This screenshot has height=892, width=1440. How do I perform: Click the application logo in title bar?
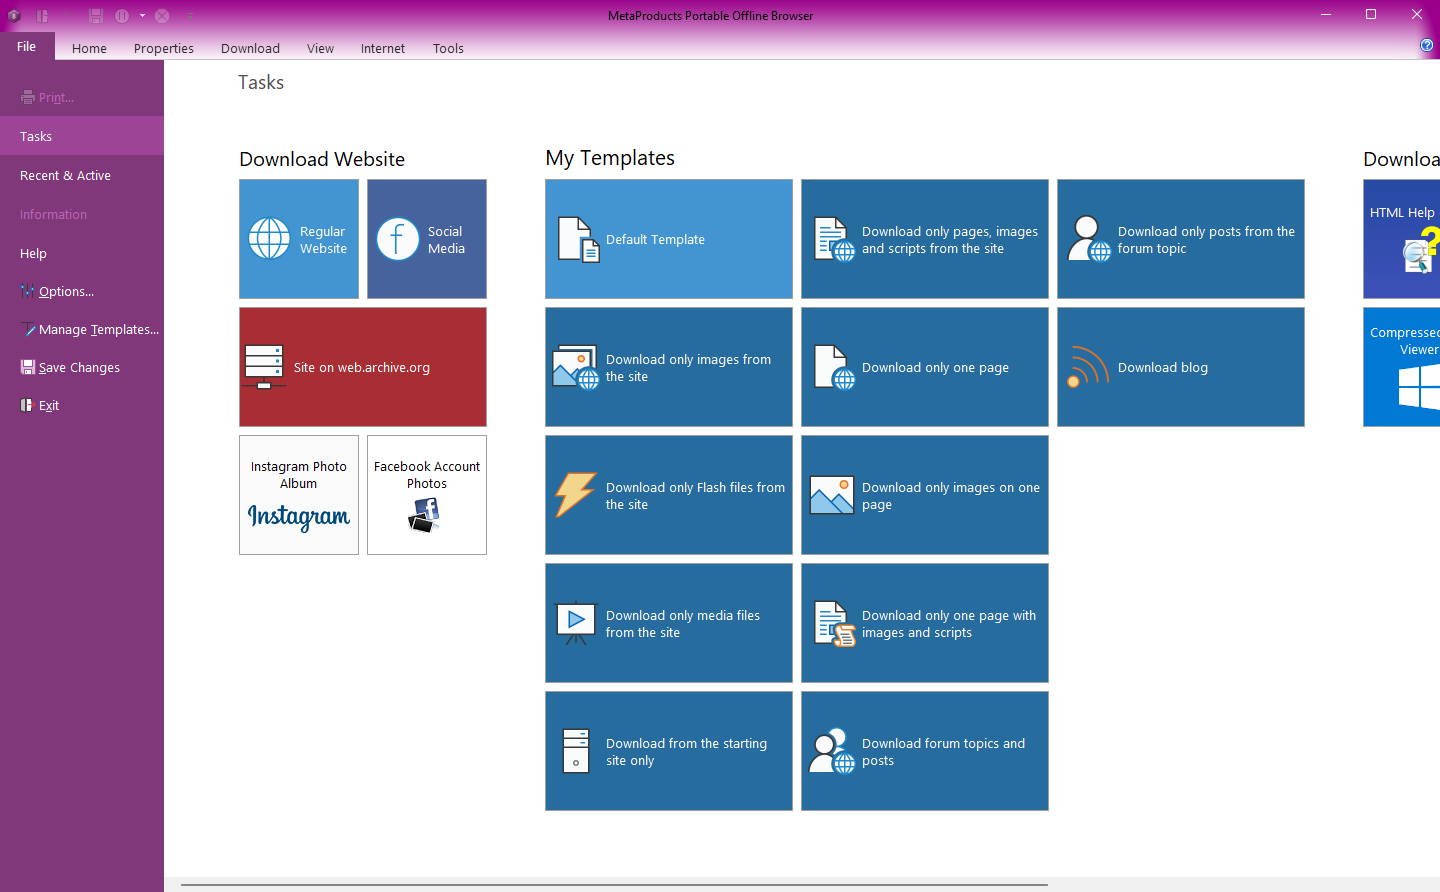[14, 16]
